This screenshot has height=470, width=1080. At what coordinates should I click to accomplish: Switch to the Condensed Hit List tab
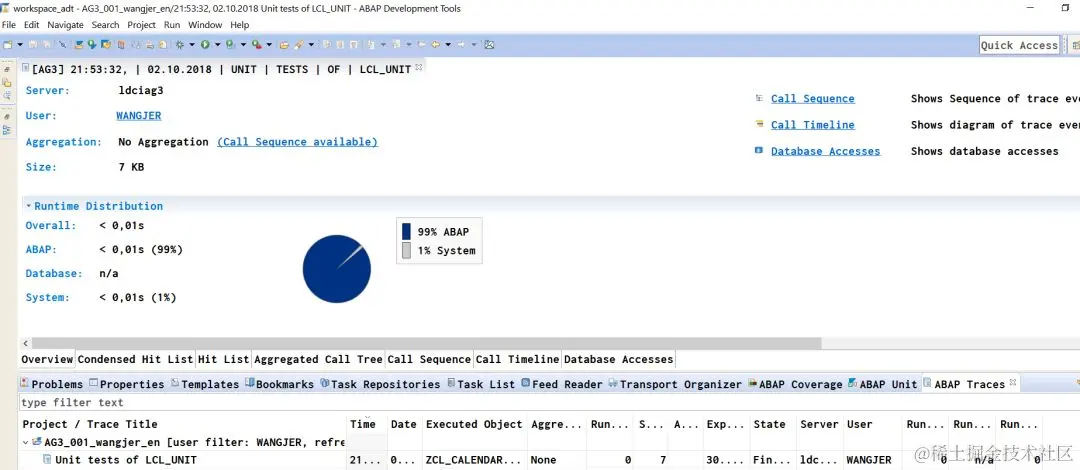tap(135, 359)
